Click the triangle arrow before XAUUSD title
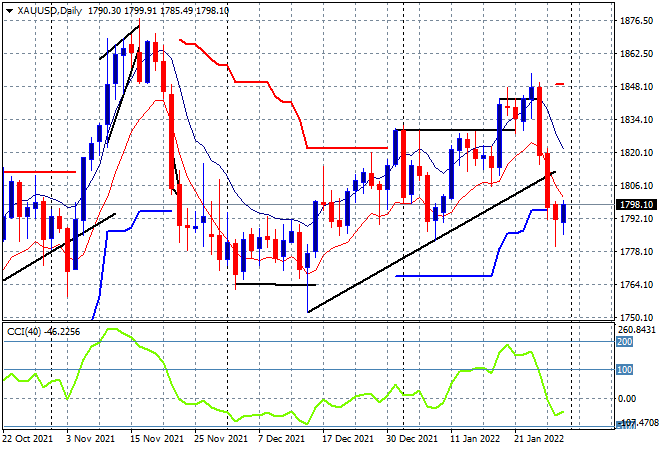 9,11
